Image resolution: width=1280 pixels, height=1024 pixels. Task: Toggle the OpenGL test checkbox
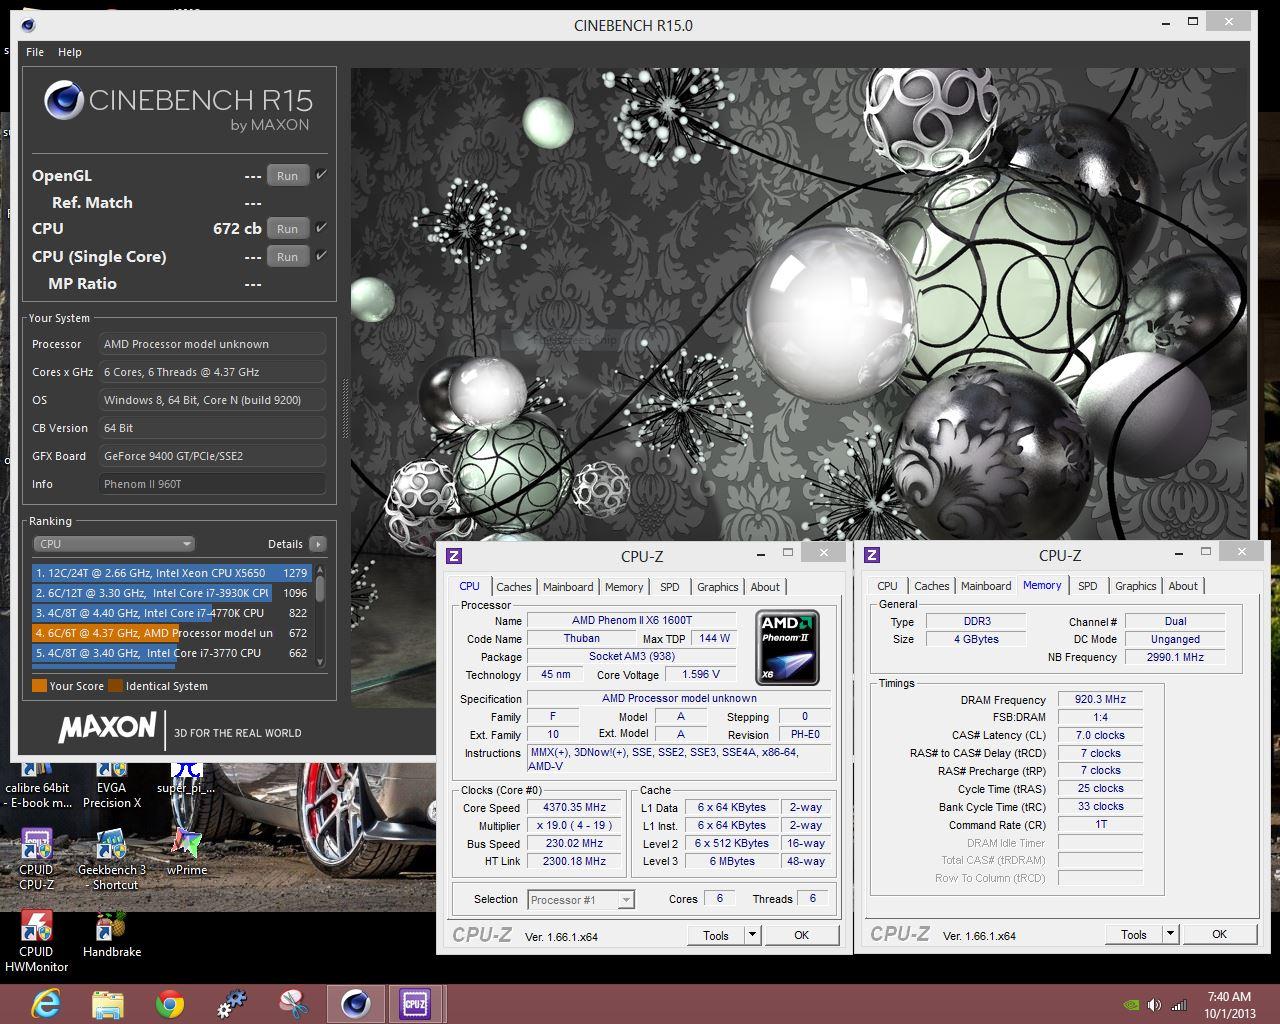coord(321,174)
